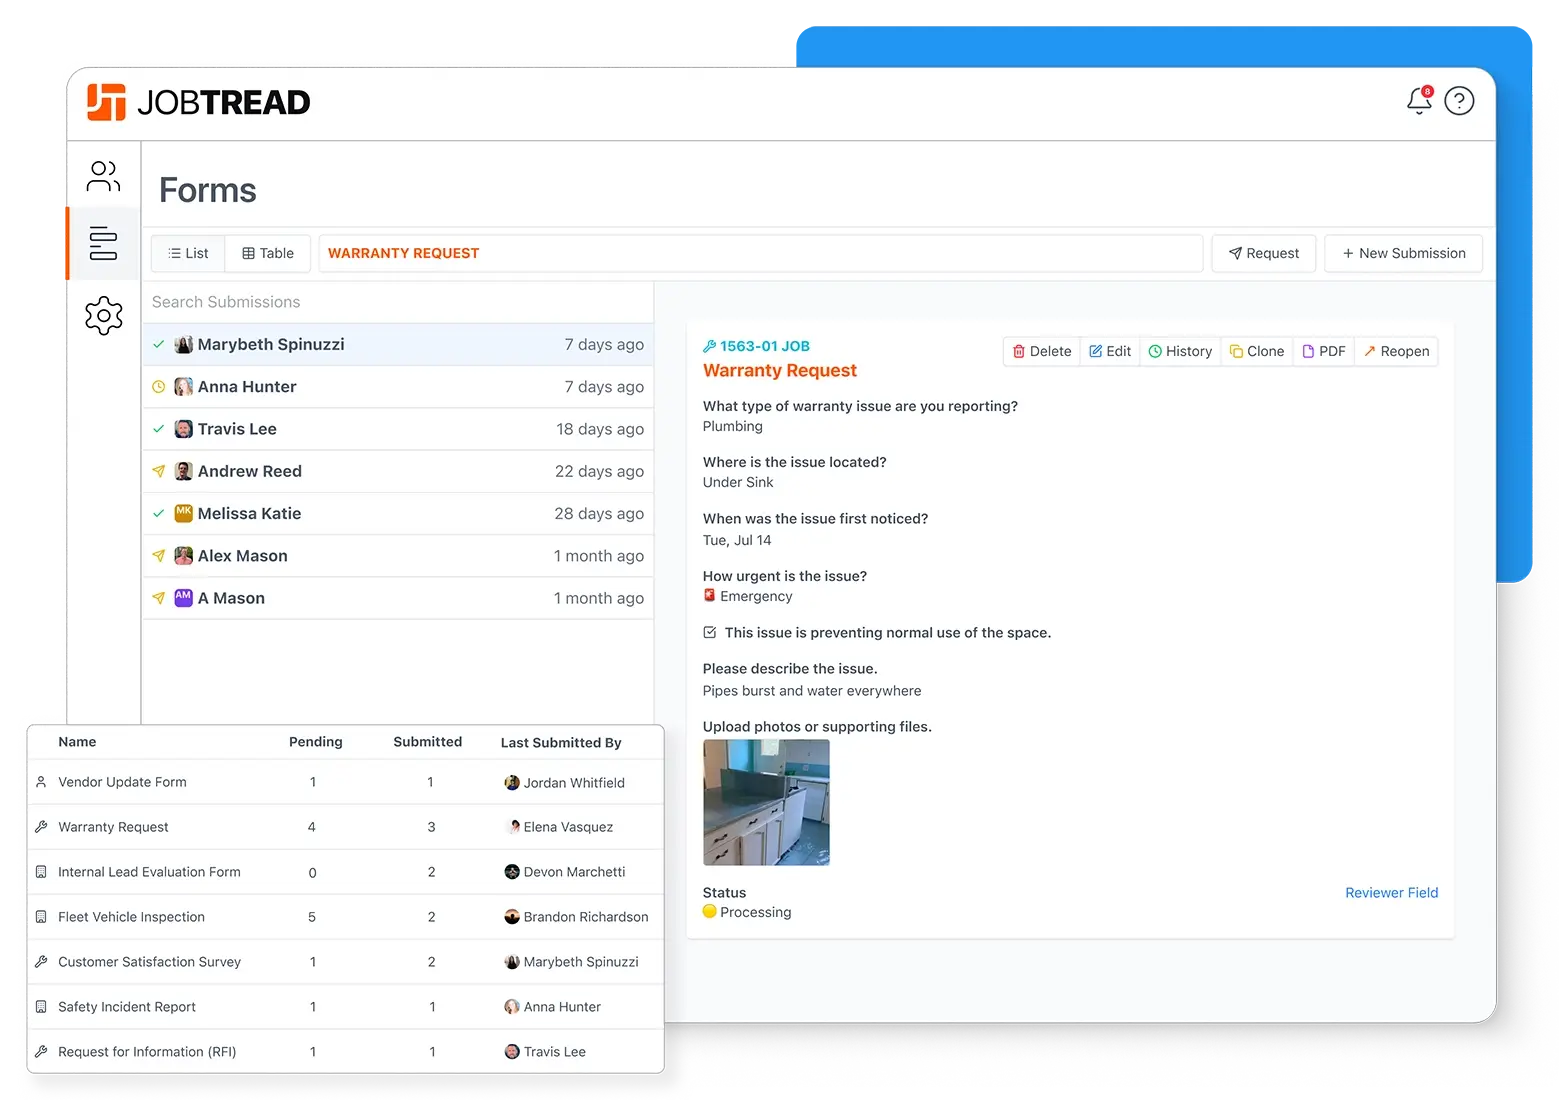The width and height of the screenshot is (1559, 1100).
Task: Switch to List view tab
Action: 188,253
